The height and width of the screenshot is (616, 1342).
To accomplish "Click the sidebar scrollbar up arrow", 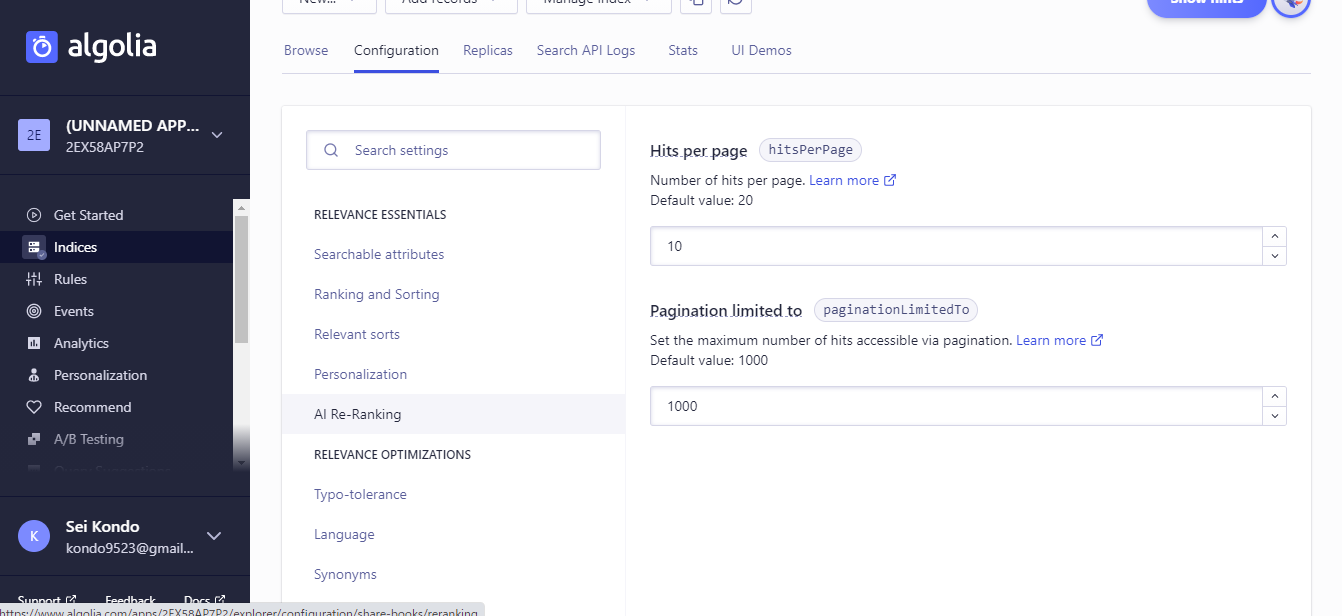I will (x=240, y=207).
